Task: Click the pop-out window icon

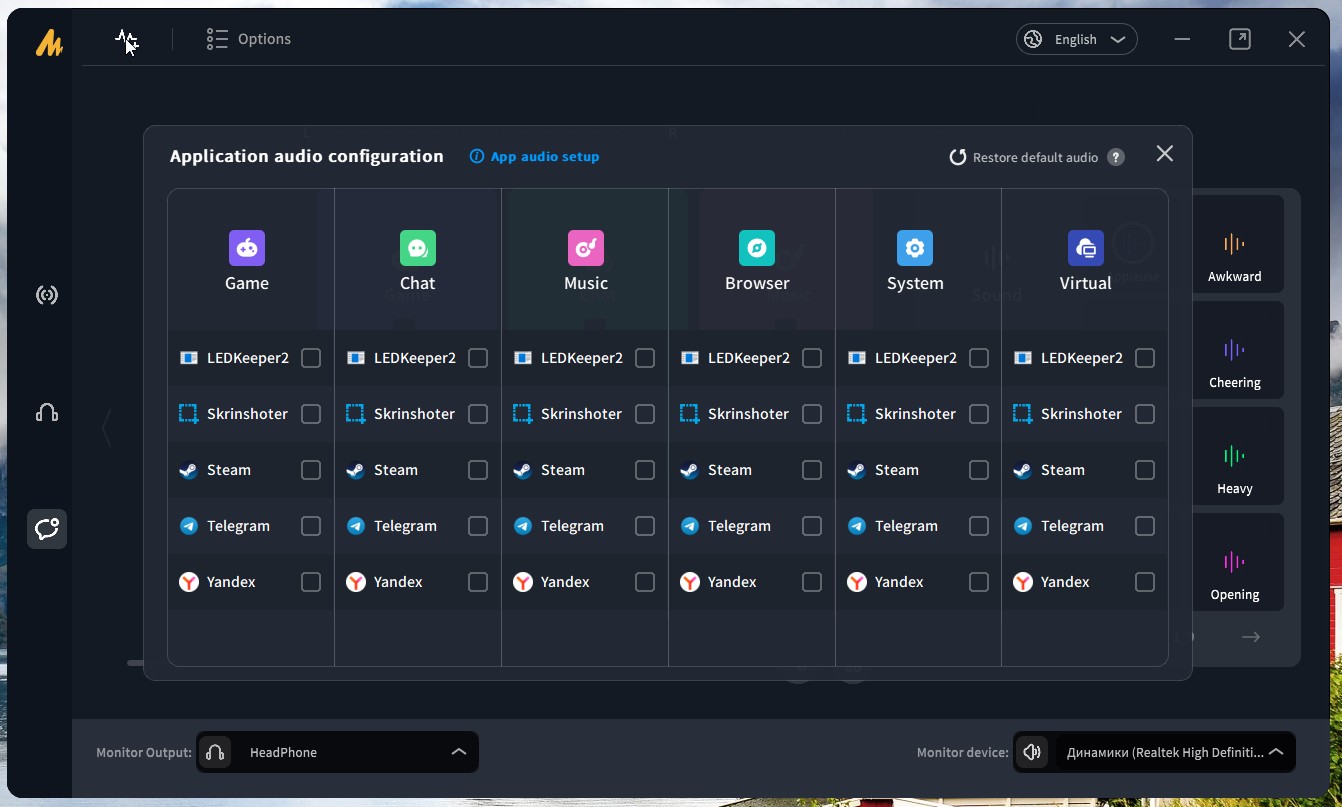Action: [x=1240, y=39]
